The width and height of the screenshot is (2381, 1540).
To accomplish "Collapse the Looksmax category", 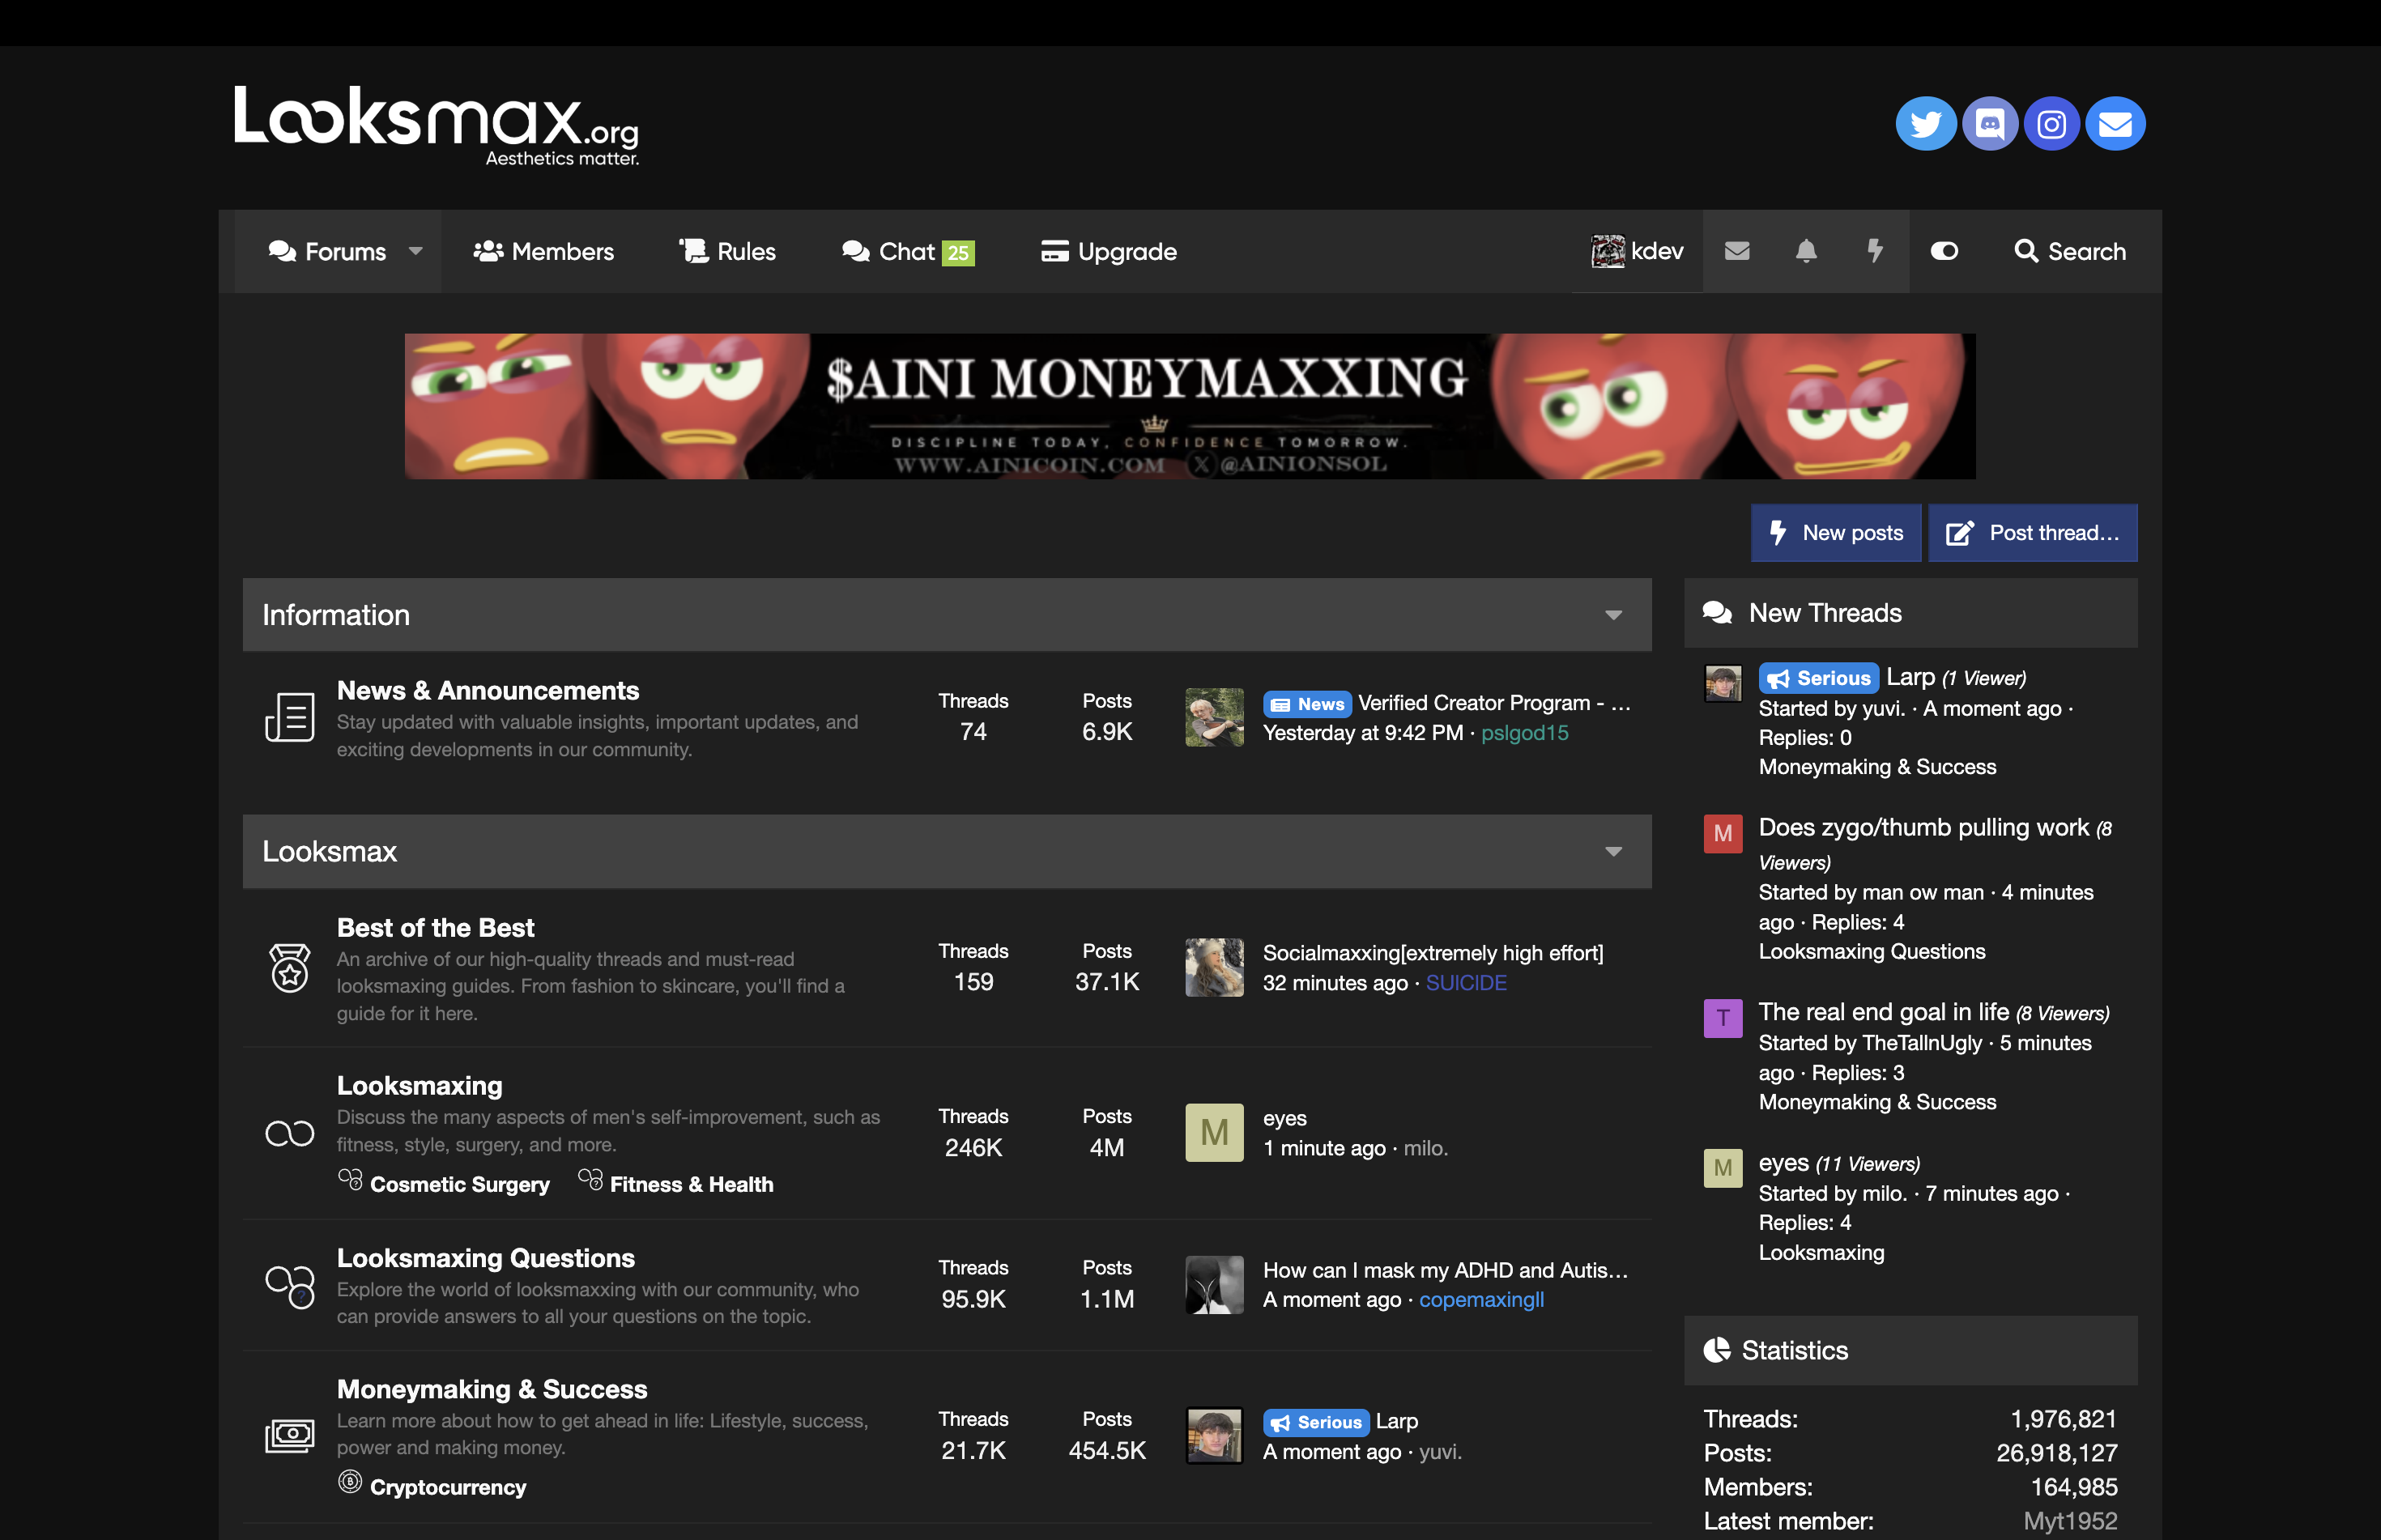I will [1613, 852].
